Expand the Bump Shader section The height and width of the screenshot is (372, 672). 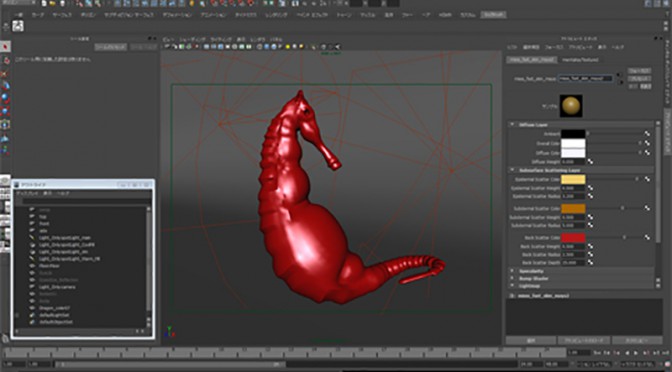click(512, 279)
